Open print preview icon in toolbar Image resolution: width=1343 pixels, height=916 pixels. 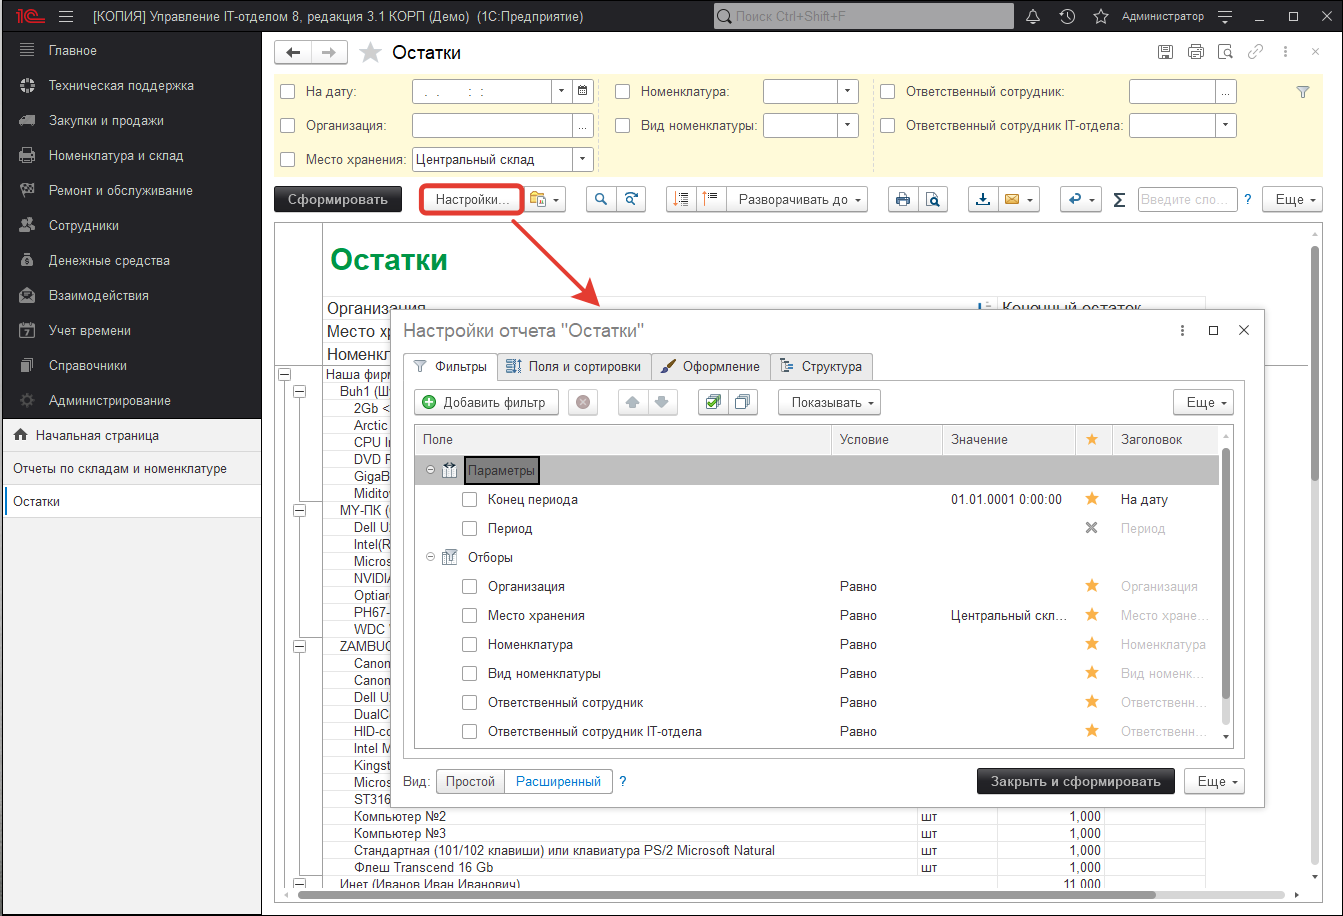tap(932, 199)
